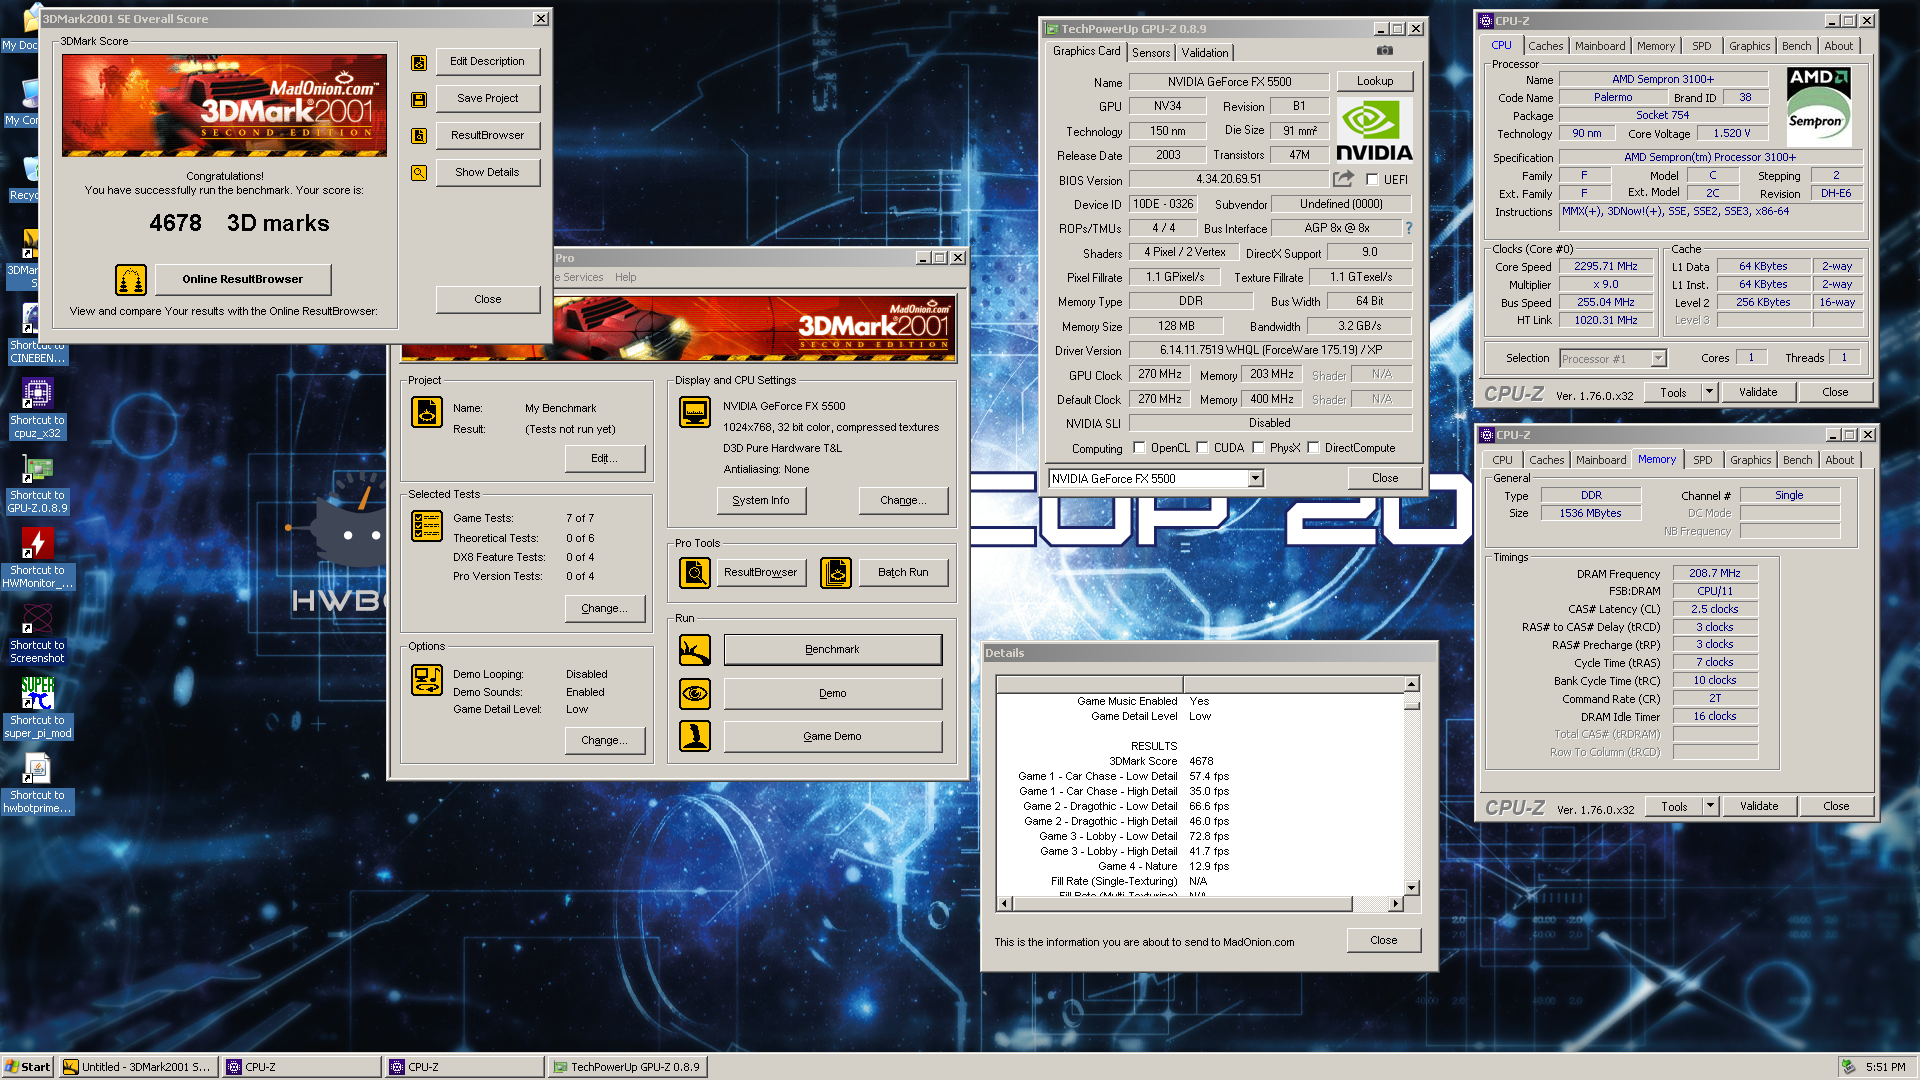
Task: Click the Benchmark run icon
Action: pyautogui.click(x=695, y=650)
